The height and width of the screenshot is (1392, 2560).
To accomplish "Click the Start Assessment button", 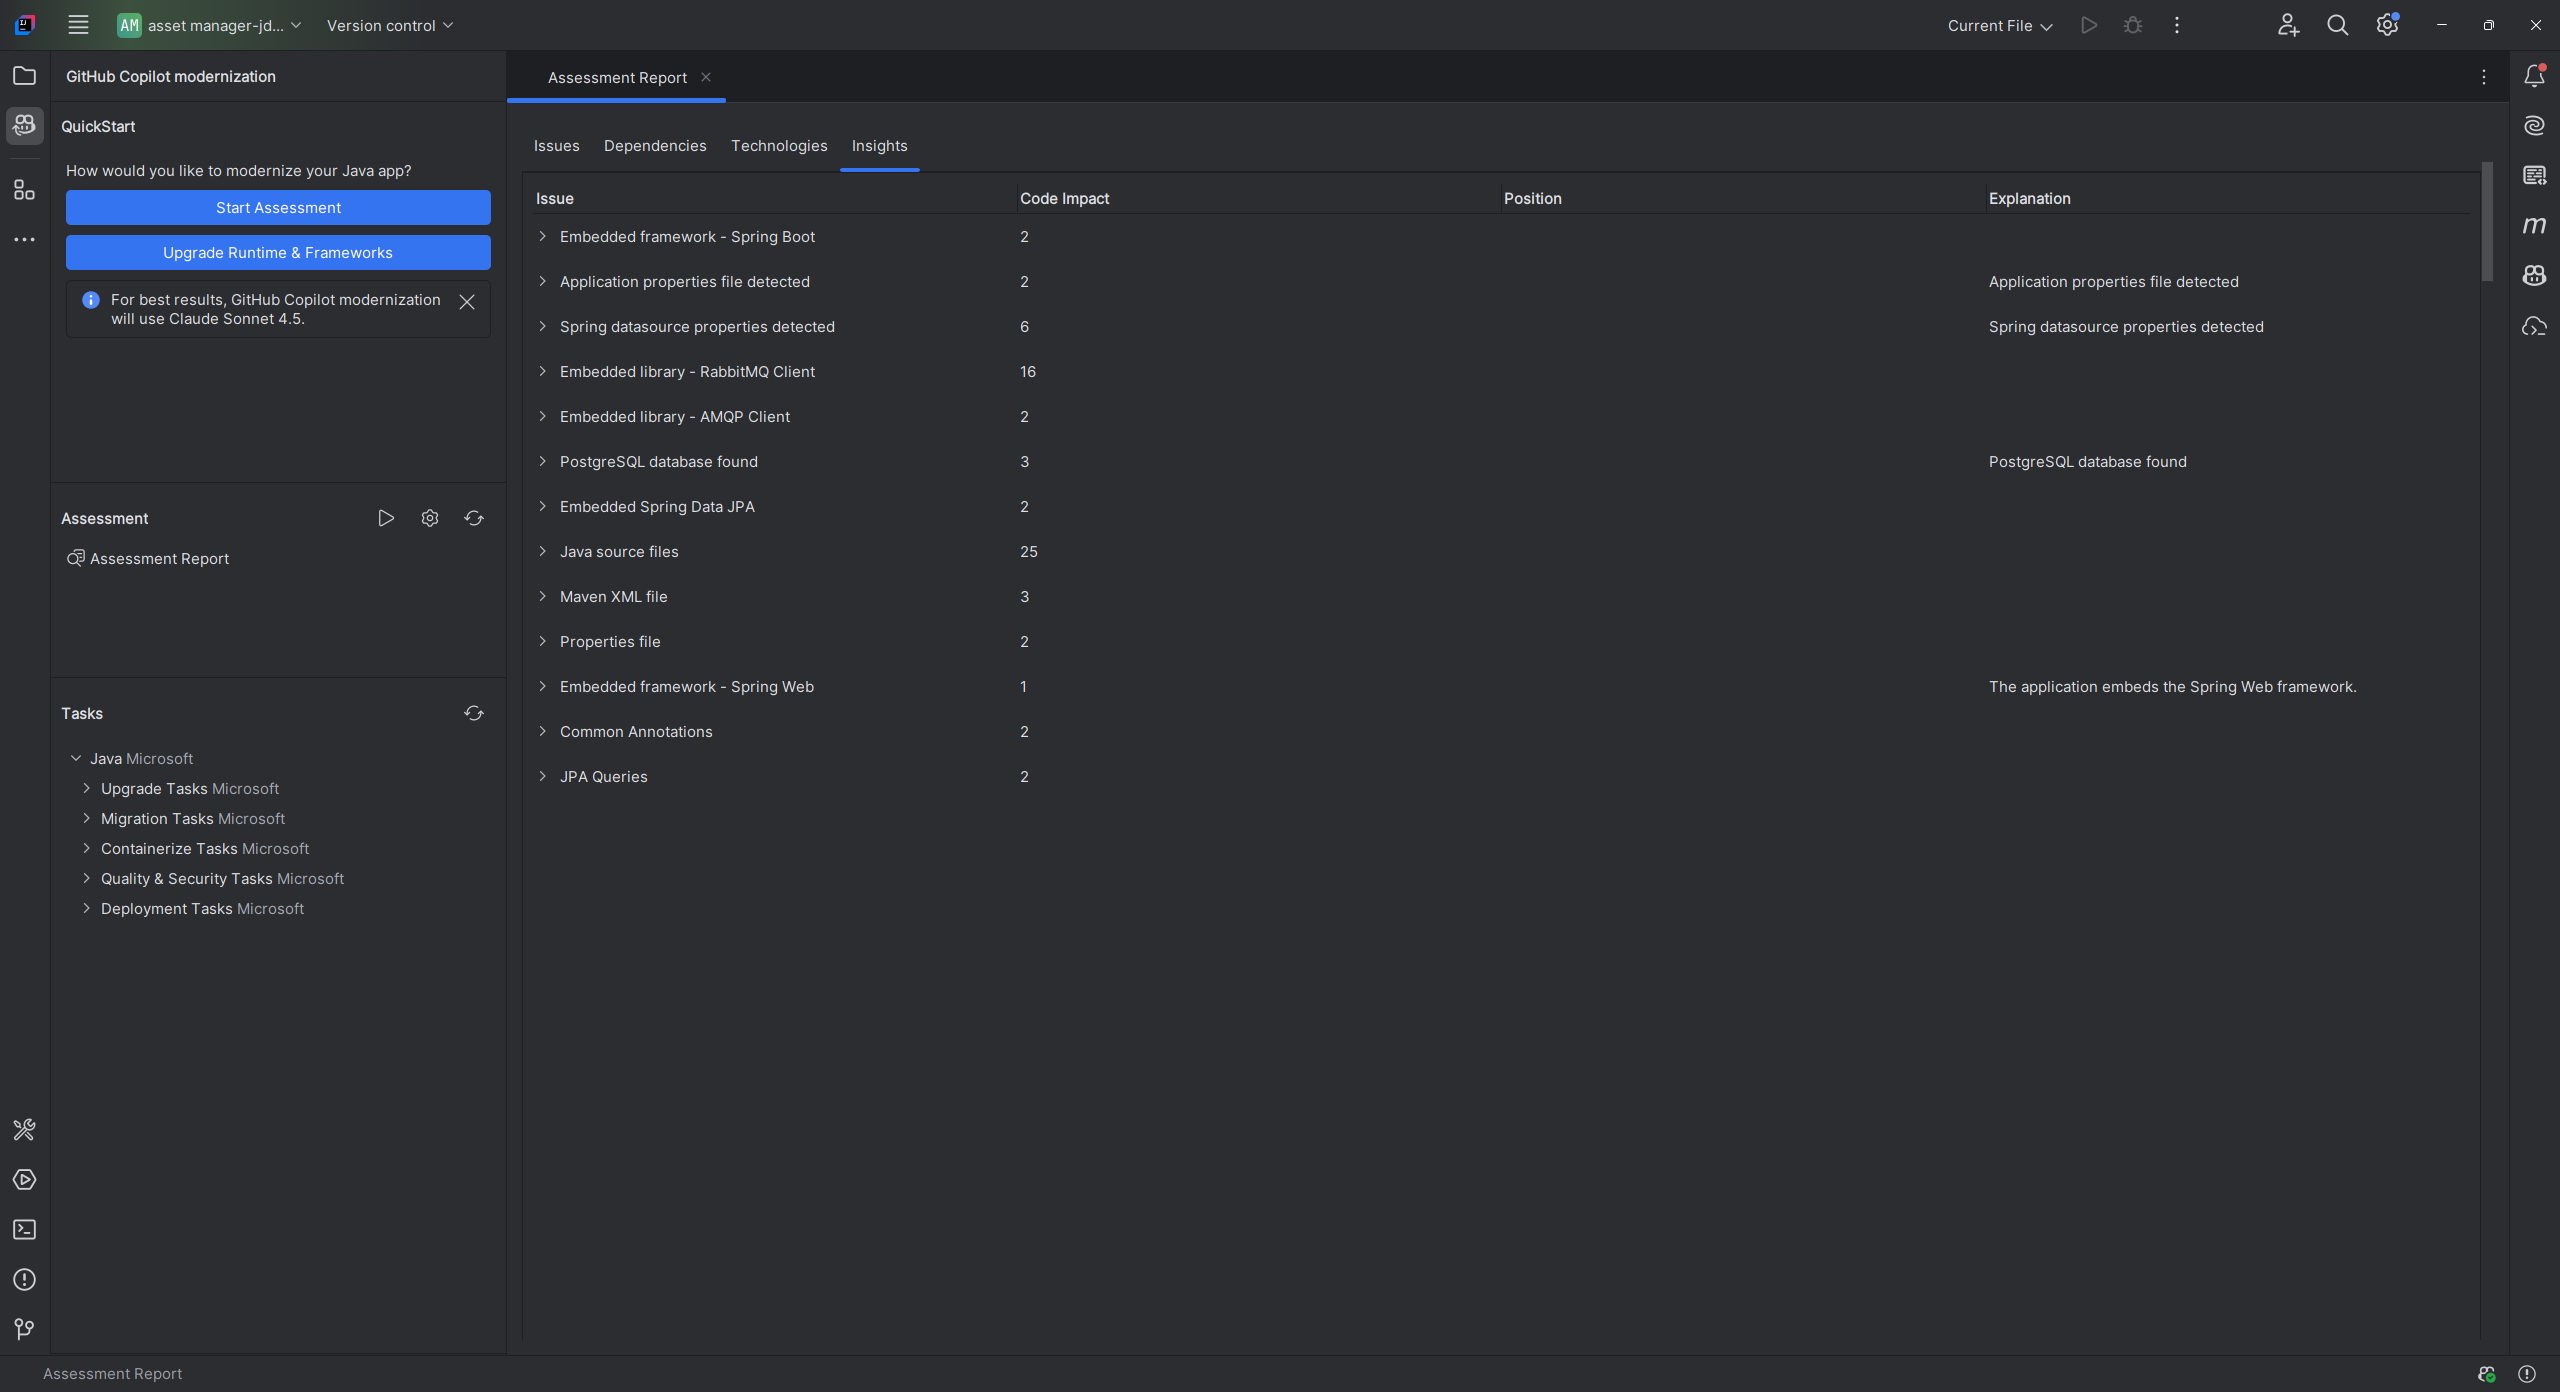I will [278, 208].
